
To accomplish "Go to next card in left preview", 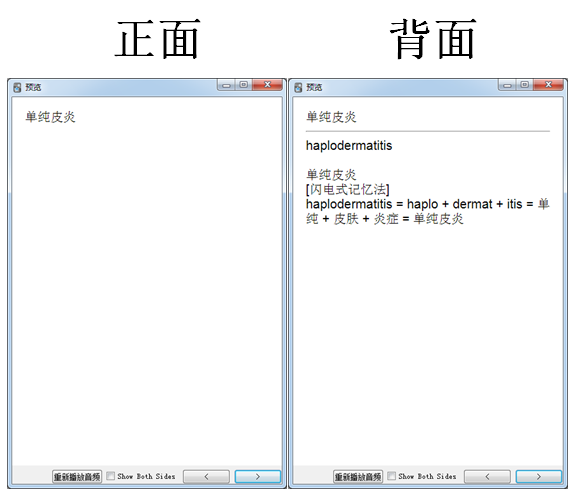I will click(258, 477).
